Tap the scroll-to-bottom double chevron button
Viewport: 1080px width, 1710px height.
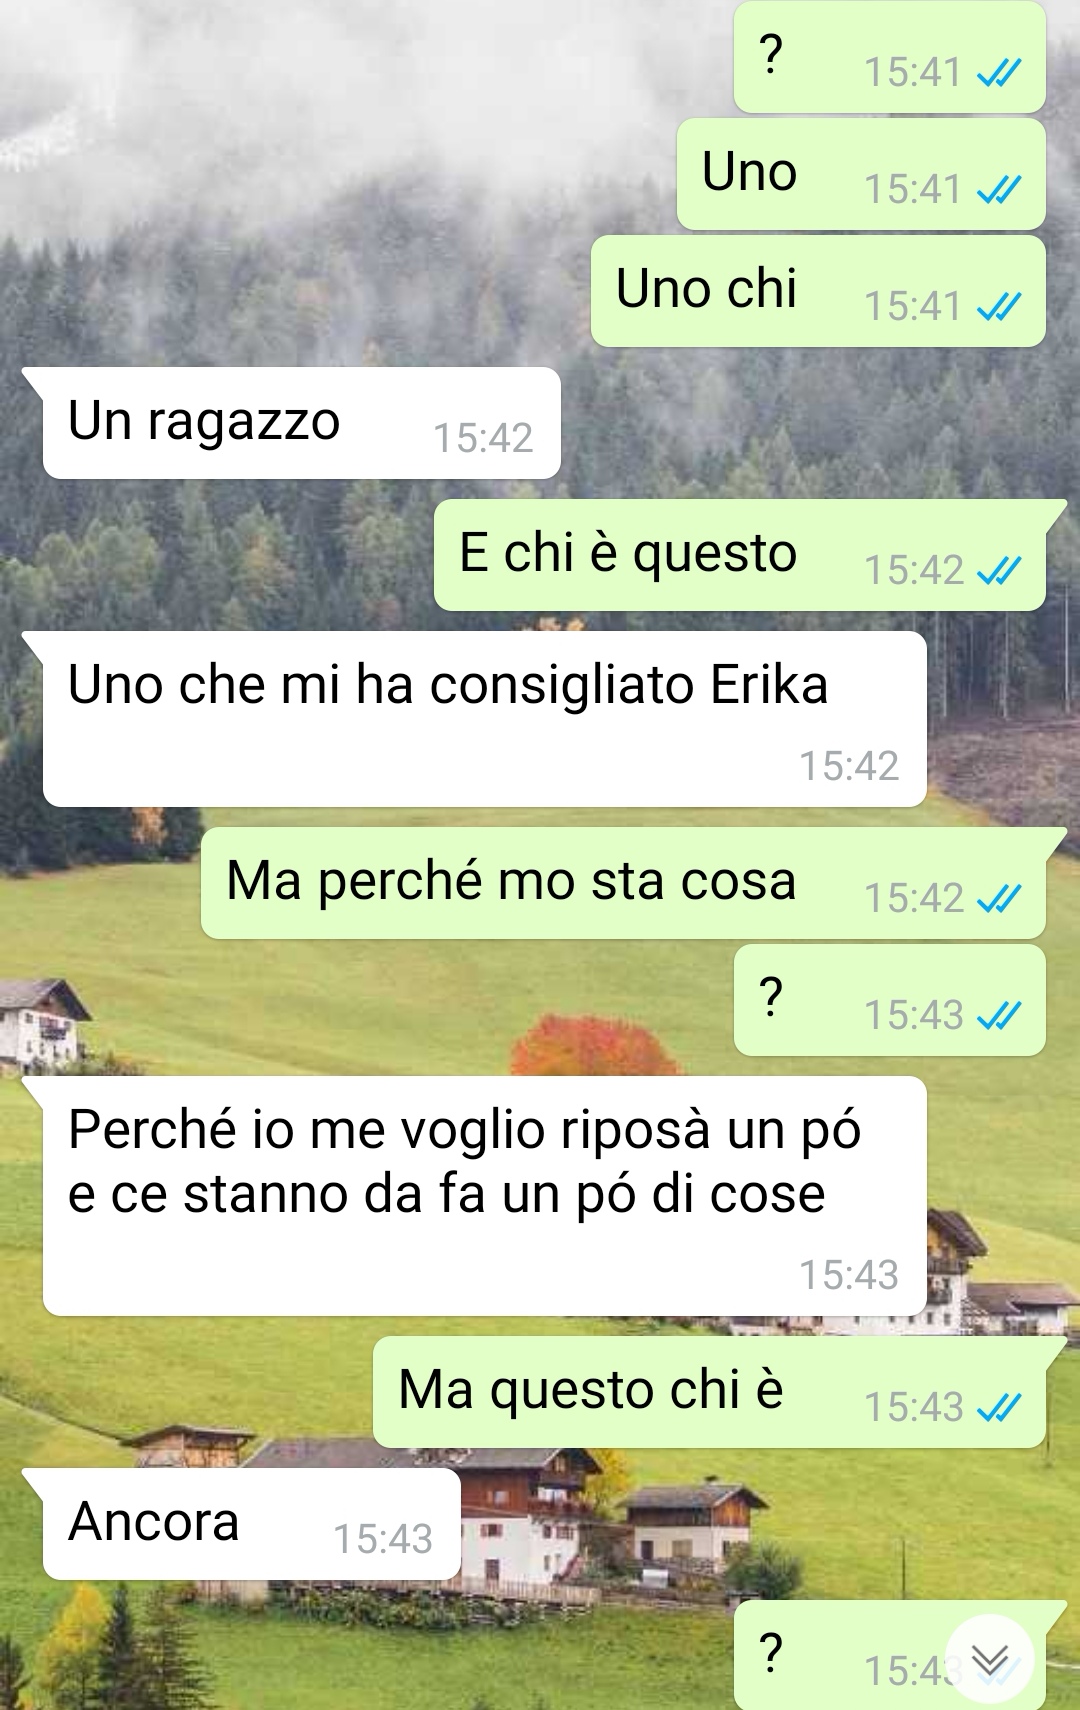[990, 1659]
